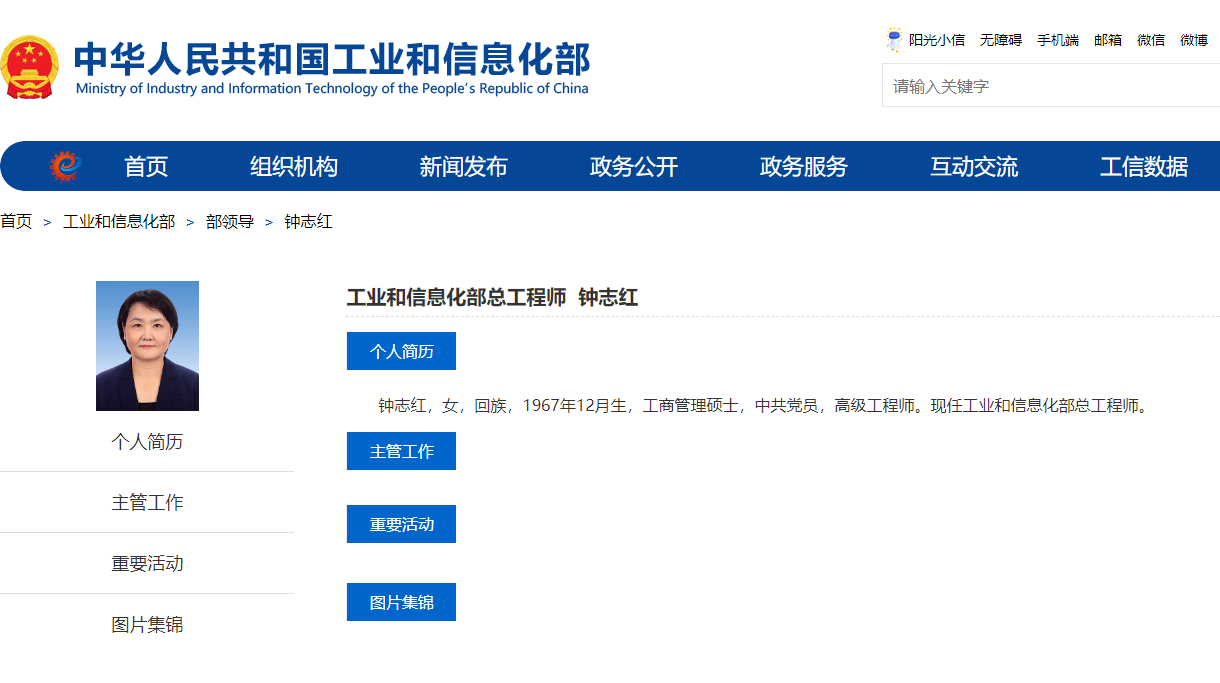Select 图片集锦 in the left sidebar
1220x683 pixels.
point(147,625)
